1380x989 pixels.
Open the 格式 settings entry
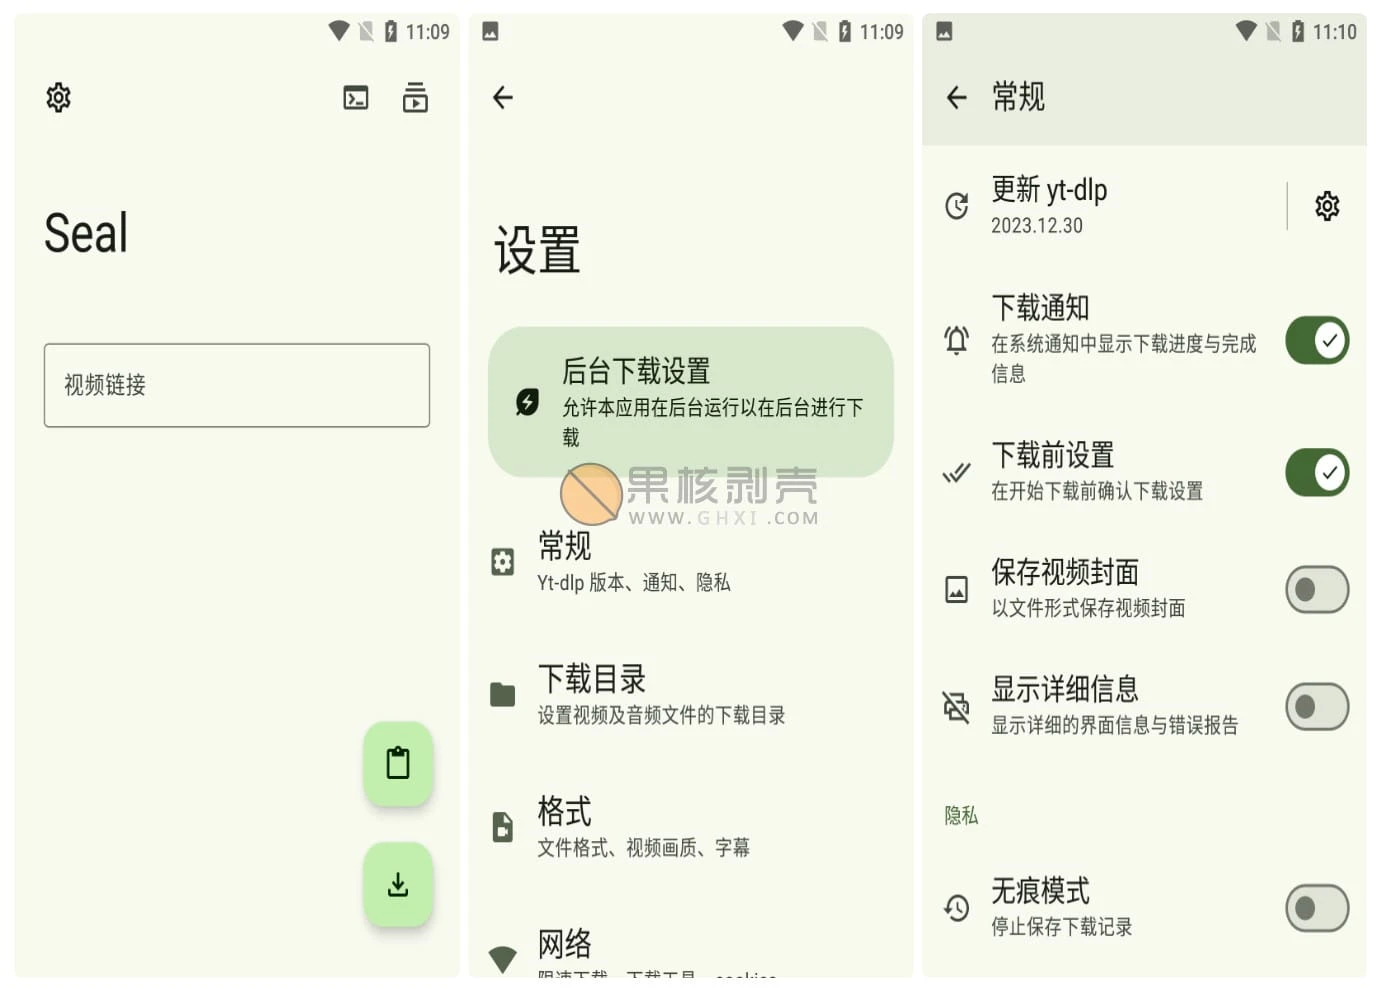click(691, 827)
